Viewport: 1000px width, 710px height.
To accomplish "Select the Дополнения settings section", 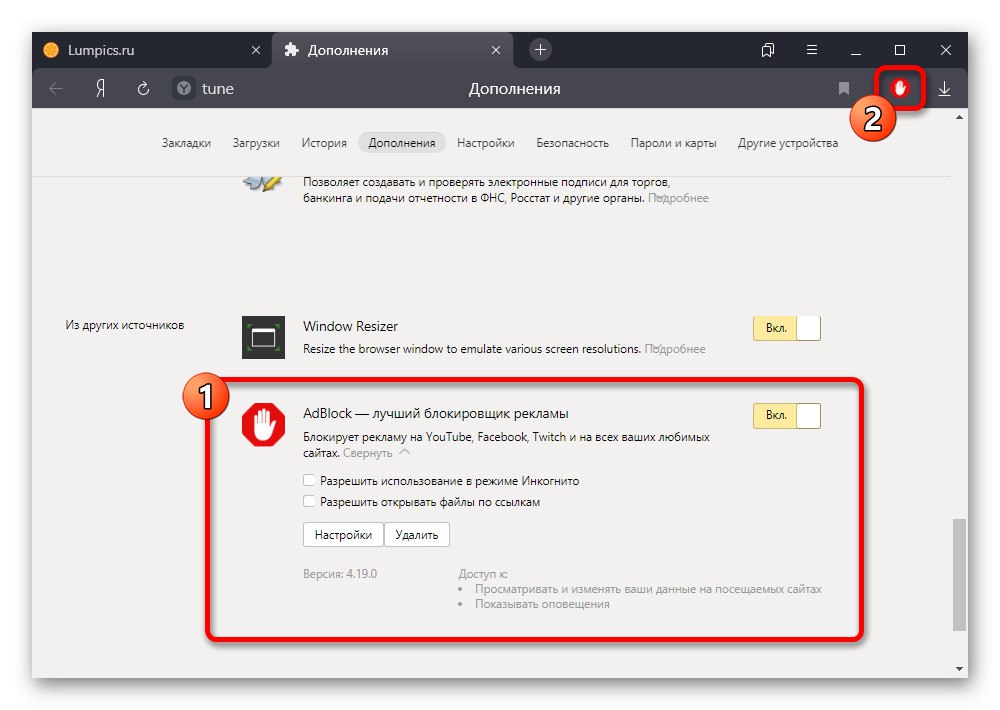I will point(402,143).
